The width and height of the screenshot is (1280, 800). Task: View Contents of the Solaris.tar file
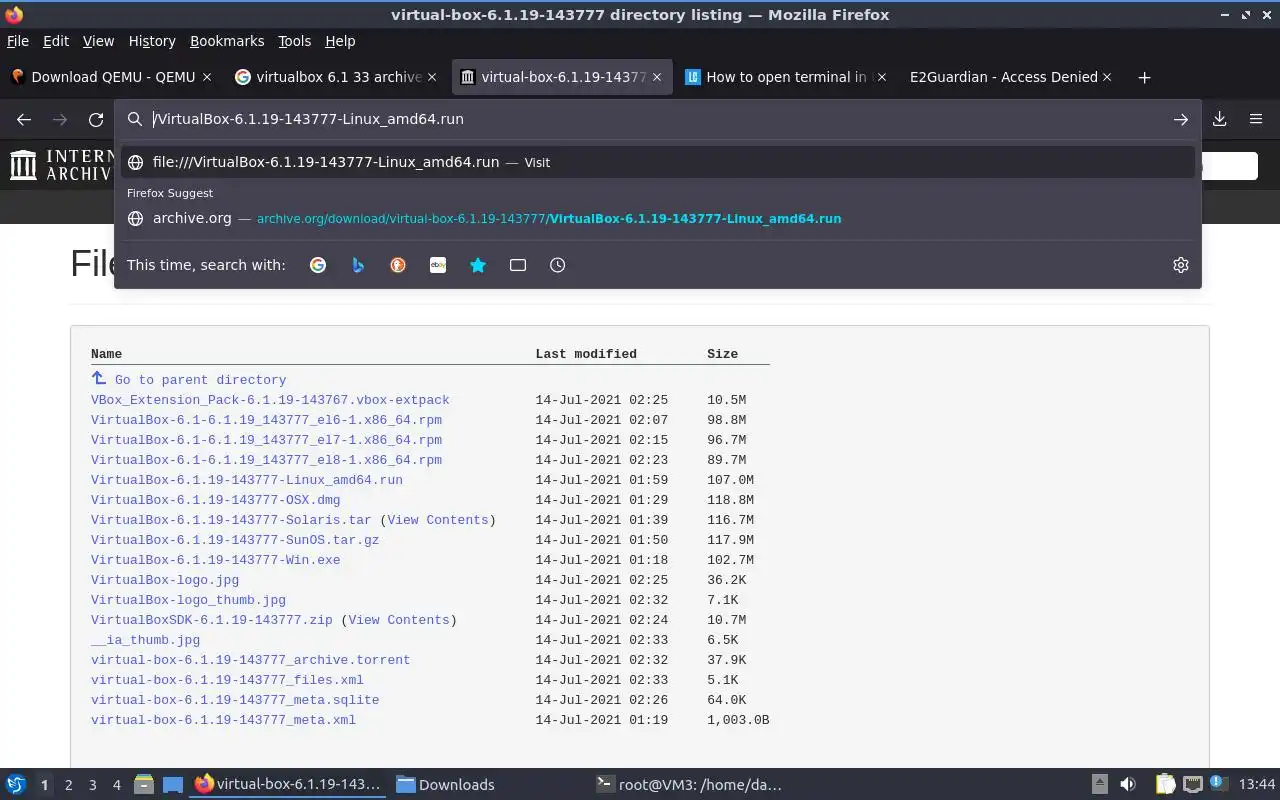438,520
